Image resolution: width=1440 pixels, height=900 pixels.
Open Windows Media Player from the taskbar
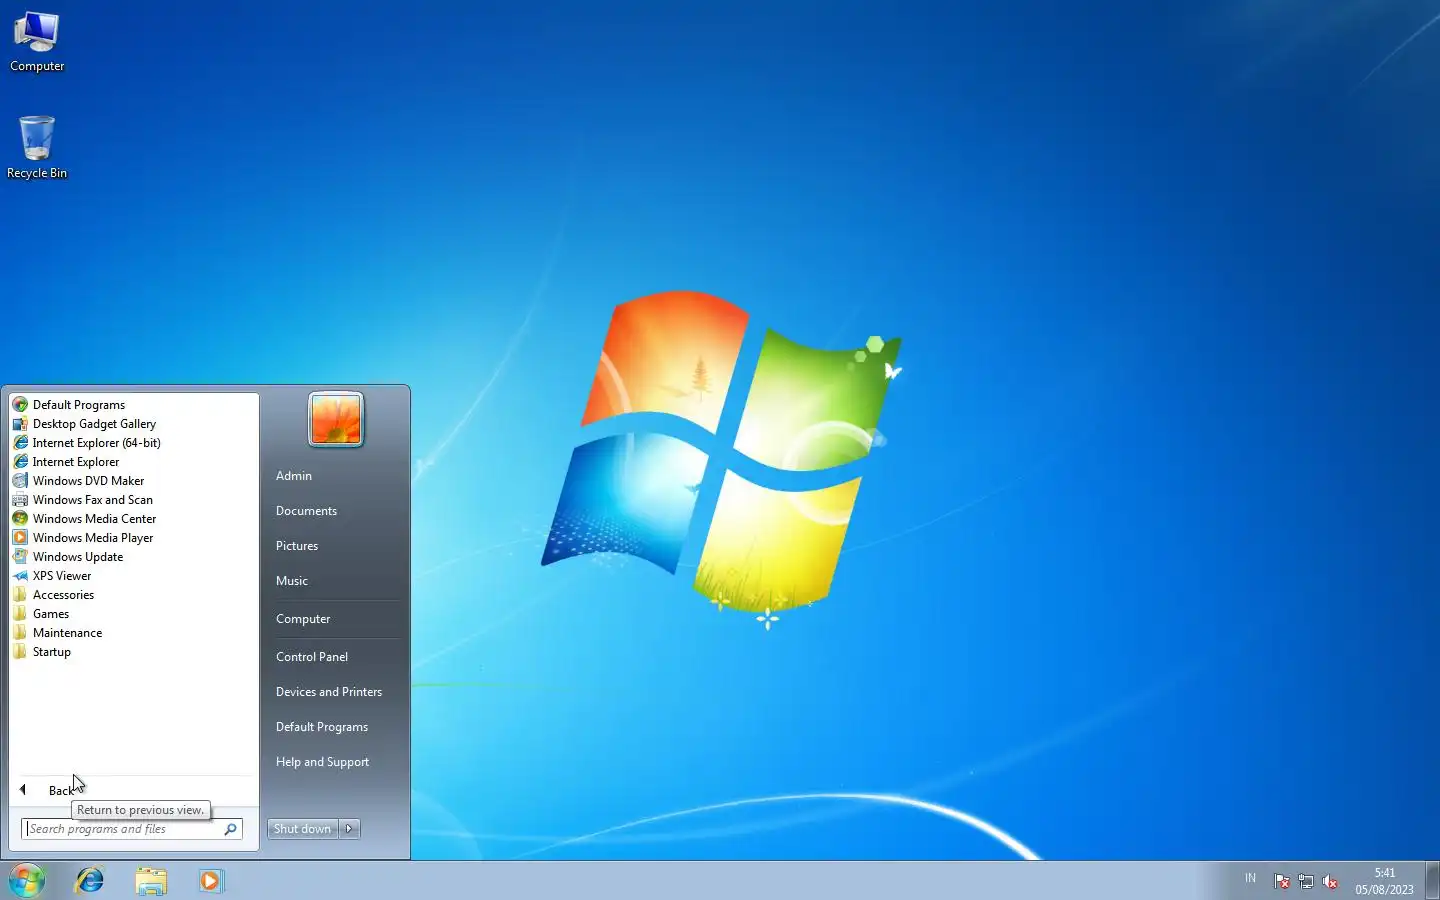tap(211, 881)
